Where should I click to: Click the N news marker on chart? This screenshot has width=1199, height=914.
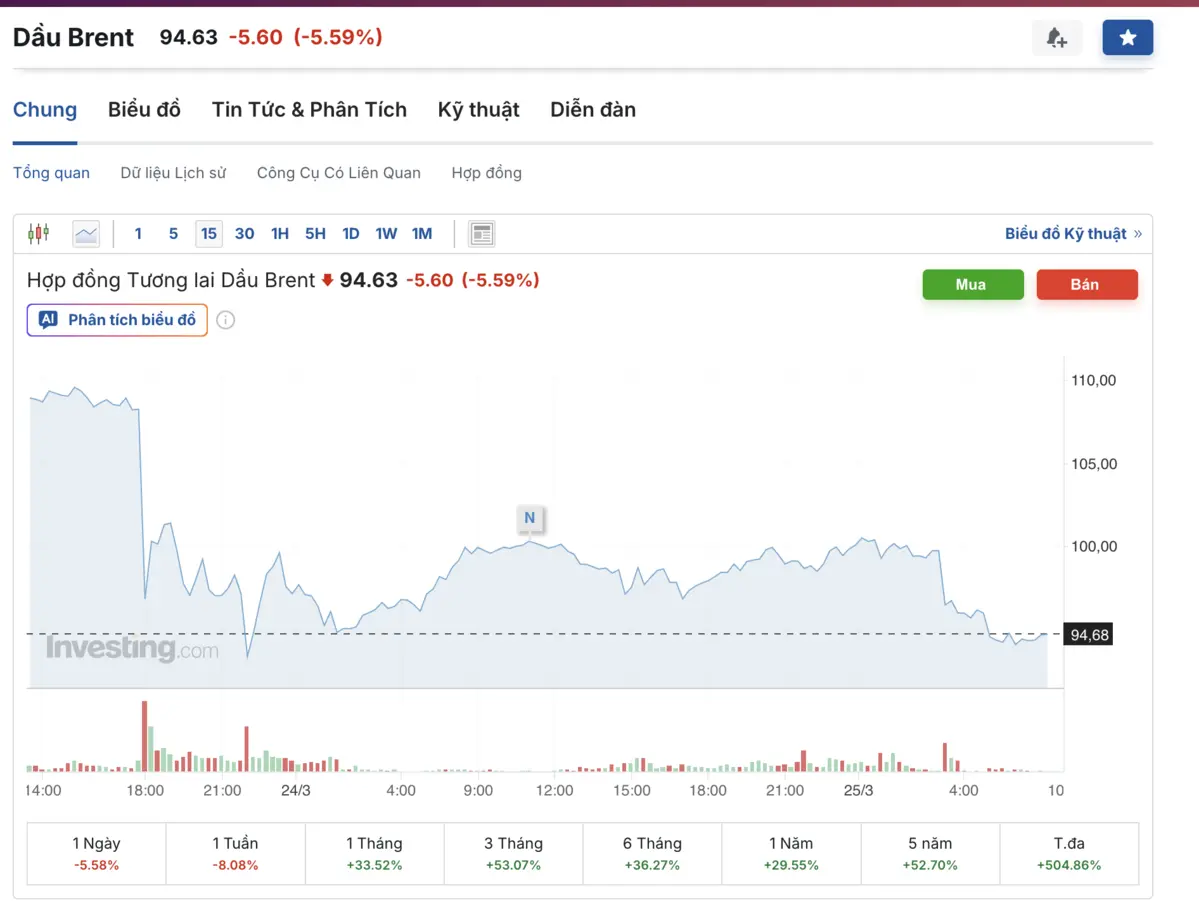point(529,518)
